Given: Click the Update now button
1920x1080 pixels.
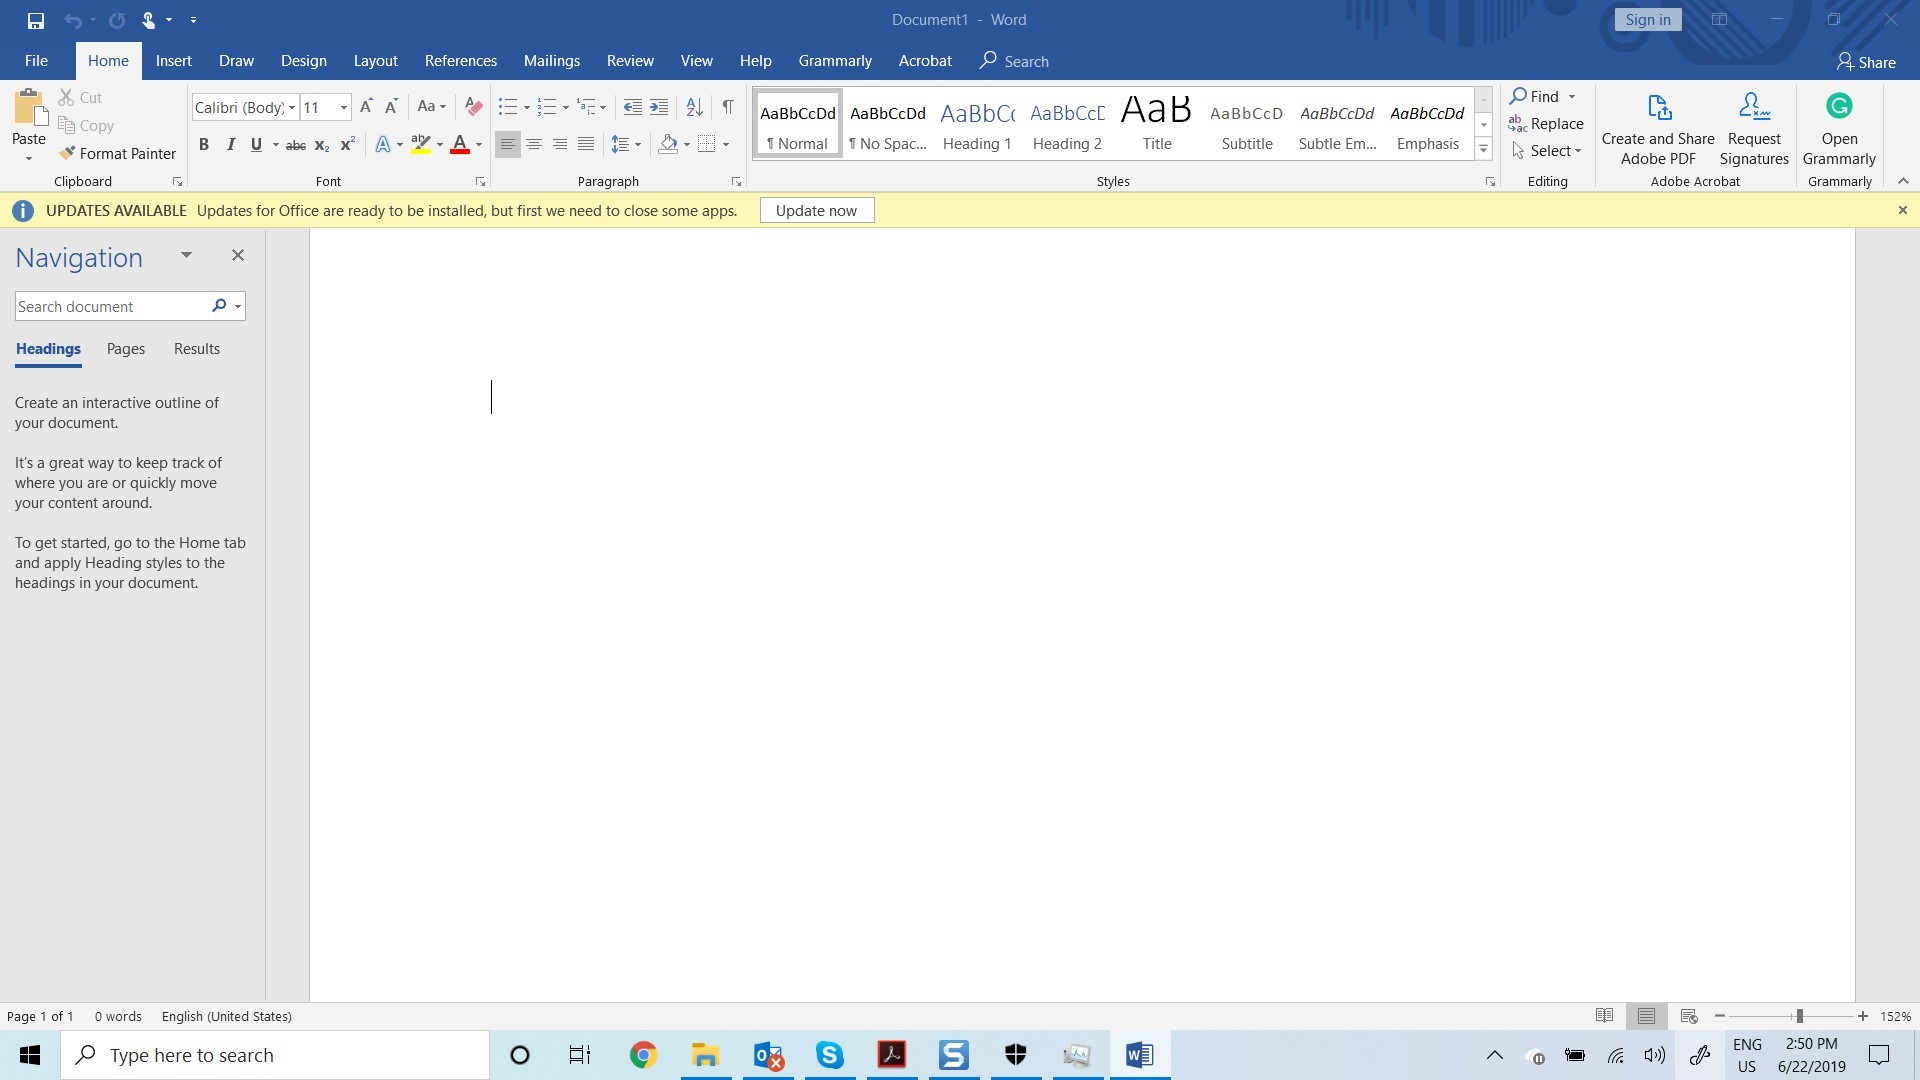Looking at the screenshot, I should pyautogui.click(x=816, y=211).
